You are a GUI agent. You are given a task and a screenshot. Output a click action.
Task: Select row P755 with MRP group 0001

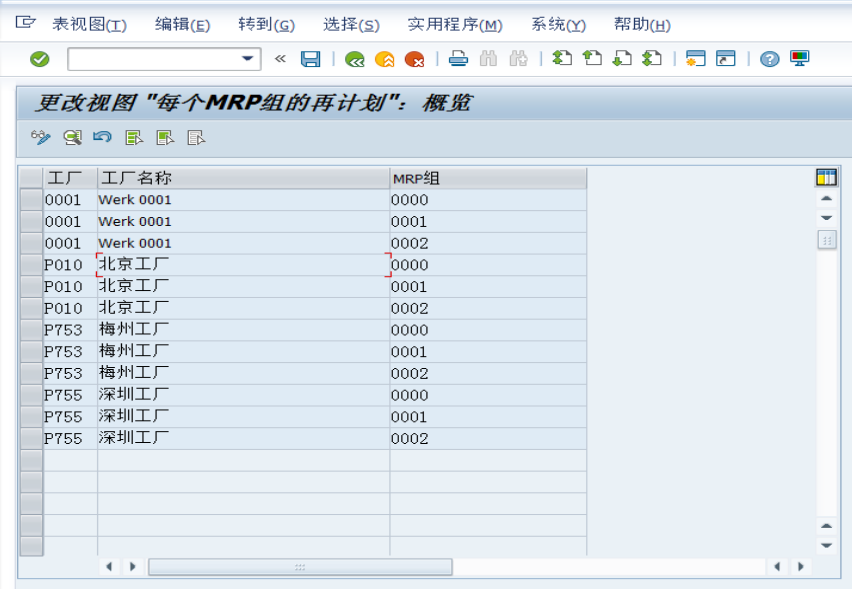pos(31,417)
